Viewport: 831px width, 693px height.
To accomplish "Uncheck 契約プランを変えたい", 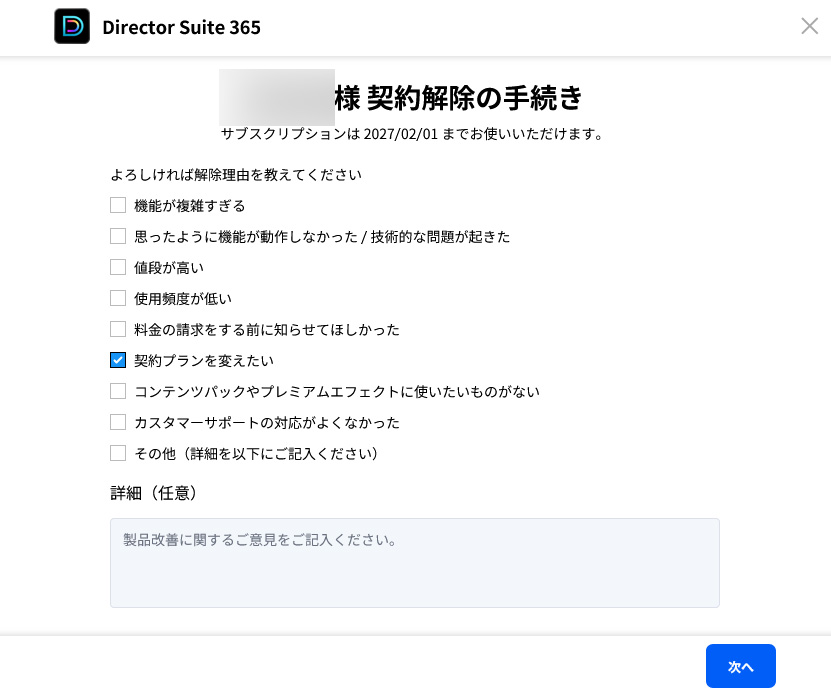I will tap(118, 360).
